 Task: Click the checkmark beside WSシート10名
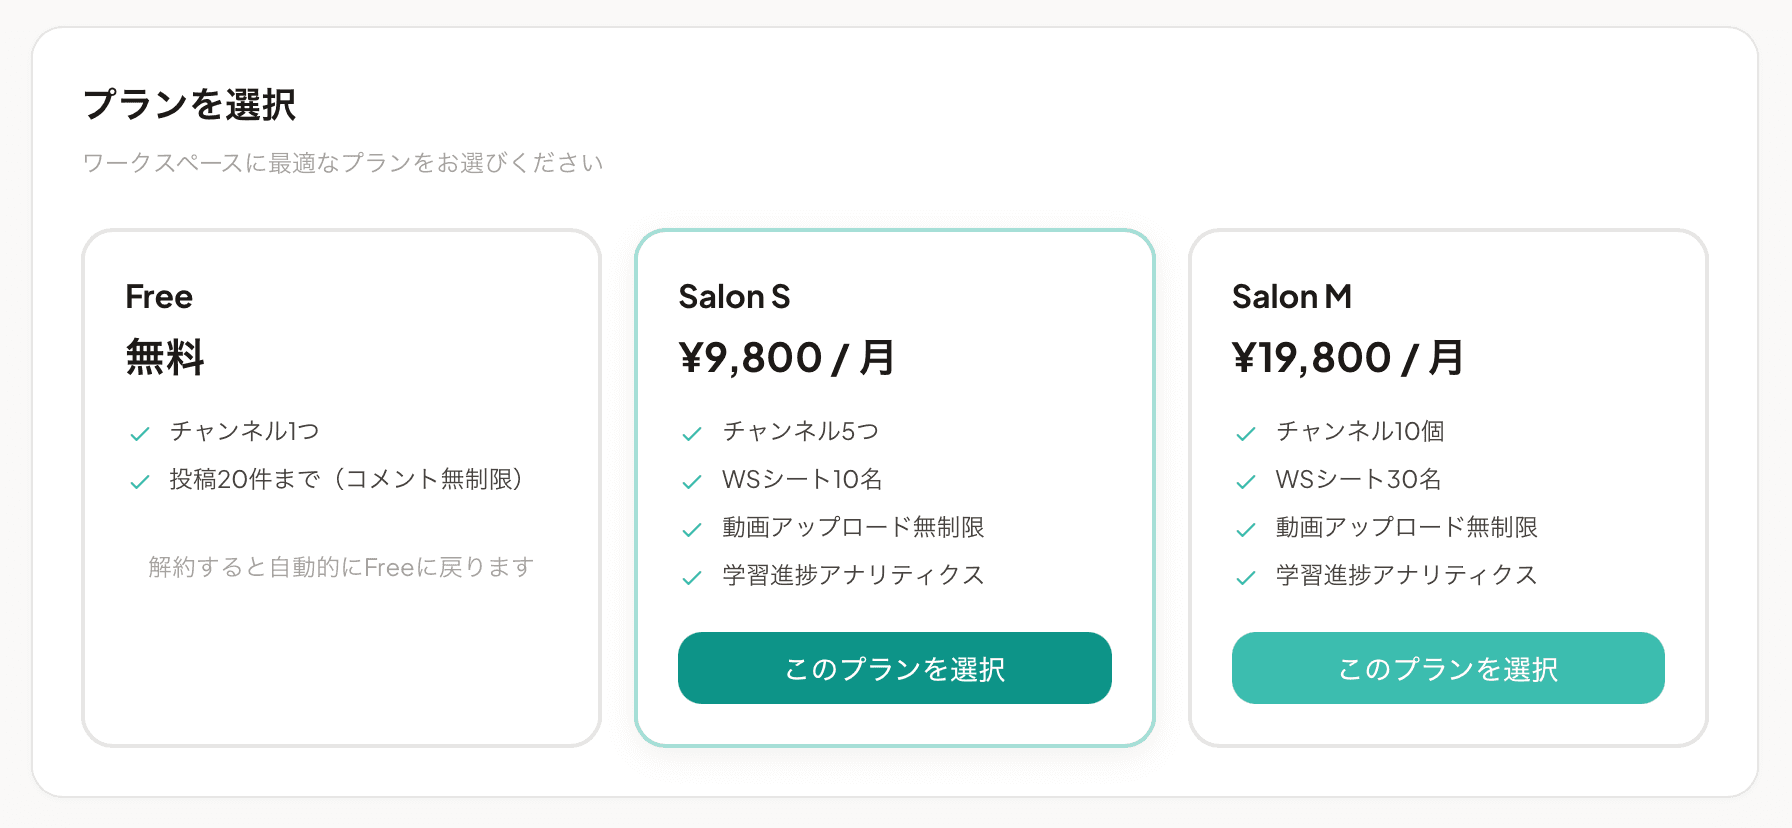point(691,480)
